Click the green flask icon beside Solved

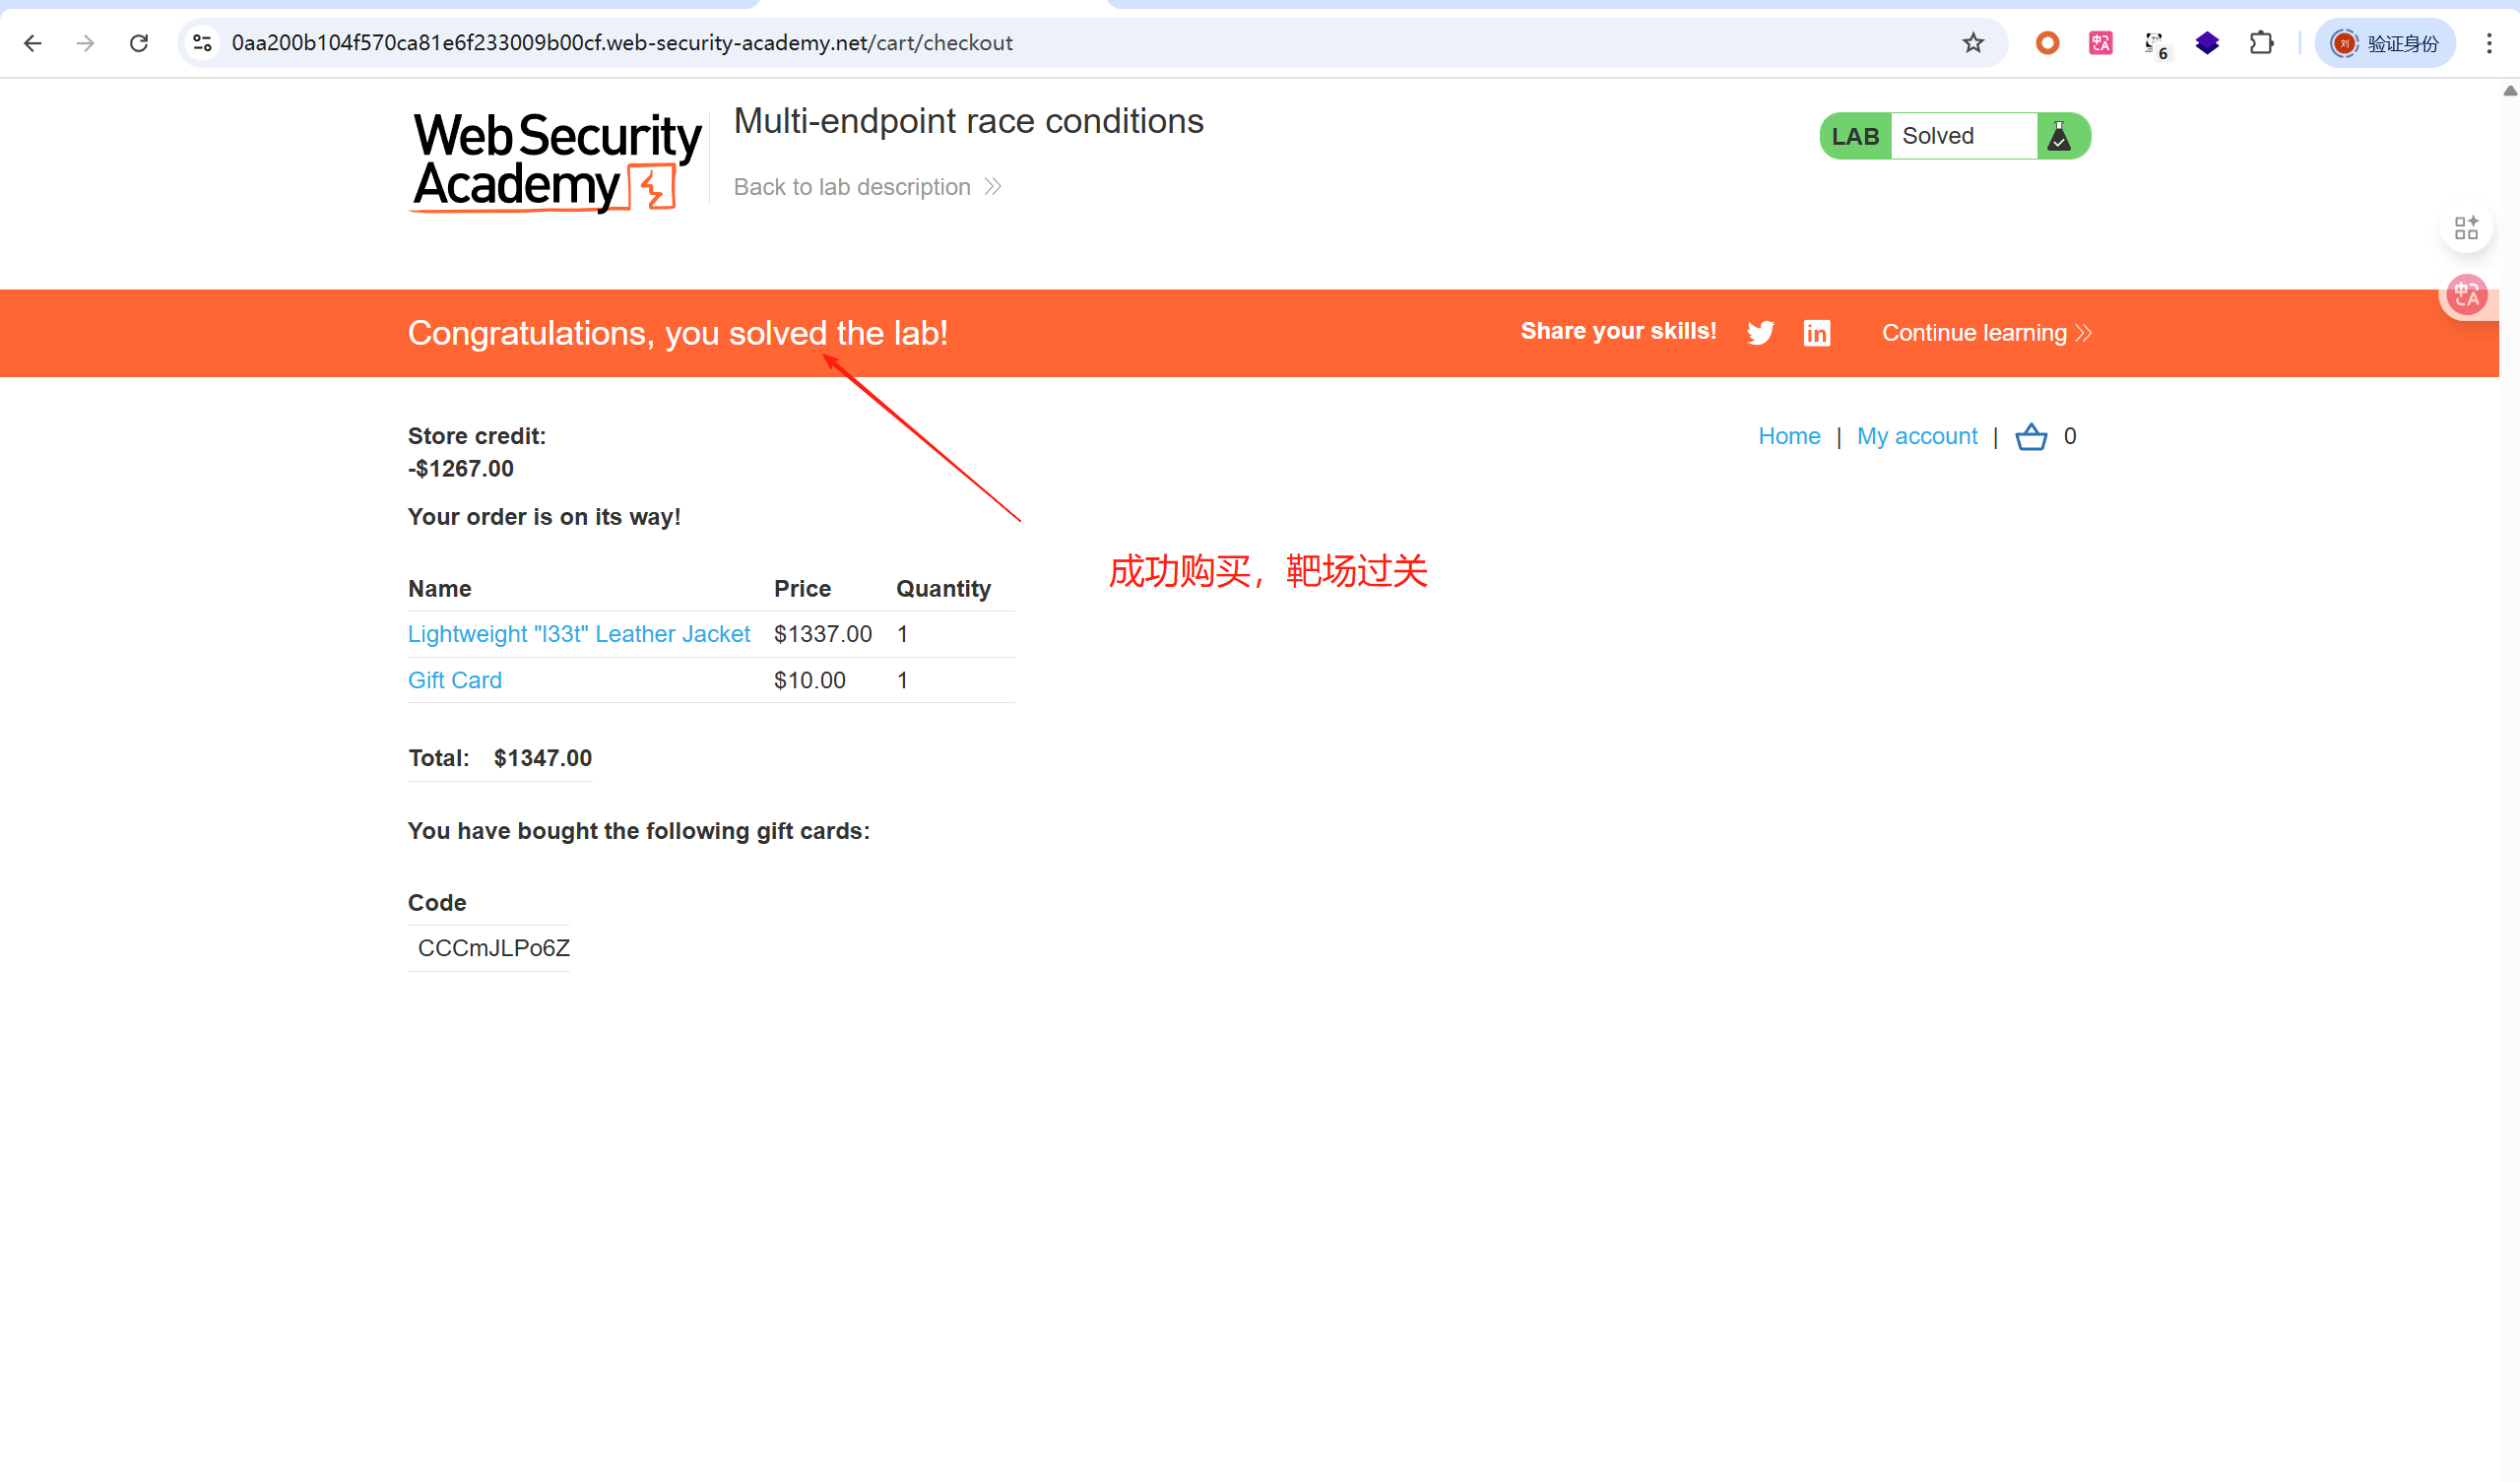click(2059, 136)
